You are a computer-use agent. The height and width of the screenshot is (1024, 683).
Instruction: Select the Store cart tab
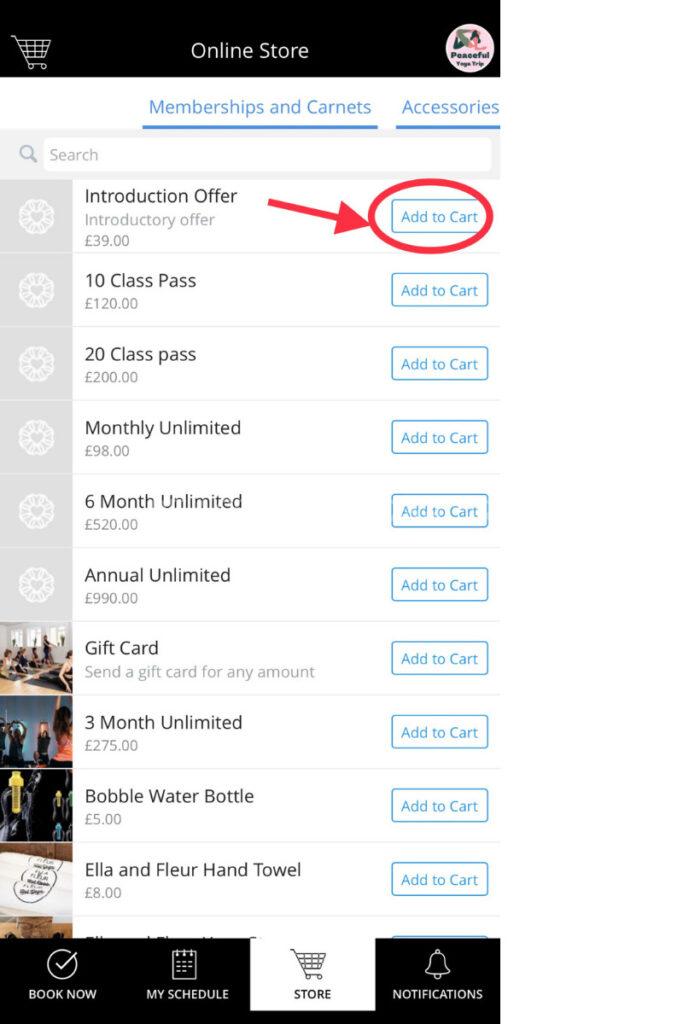(312, 974)
